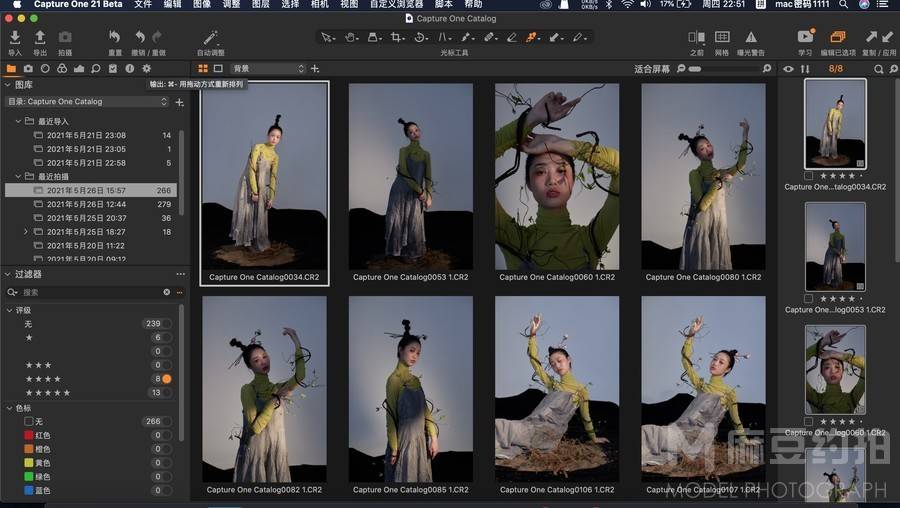Click the 曝光警告 exposure warning icon

tap(751, 37)
